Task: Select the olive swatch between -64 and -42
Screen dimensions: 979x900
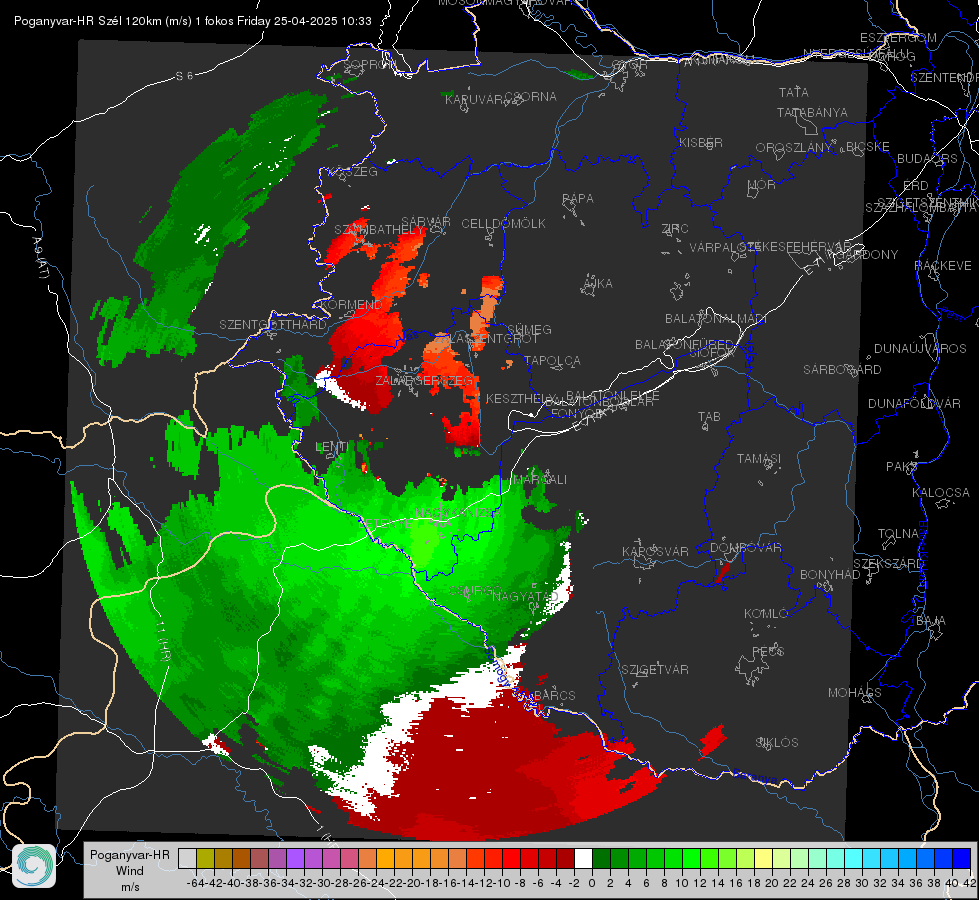Action: click(205, 858)
